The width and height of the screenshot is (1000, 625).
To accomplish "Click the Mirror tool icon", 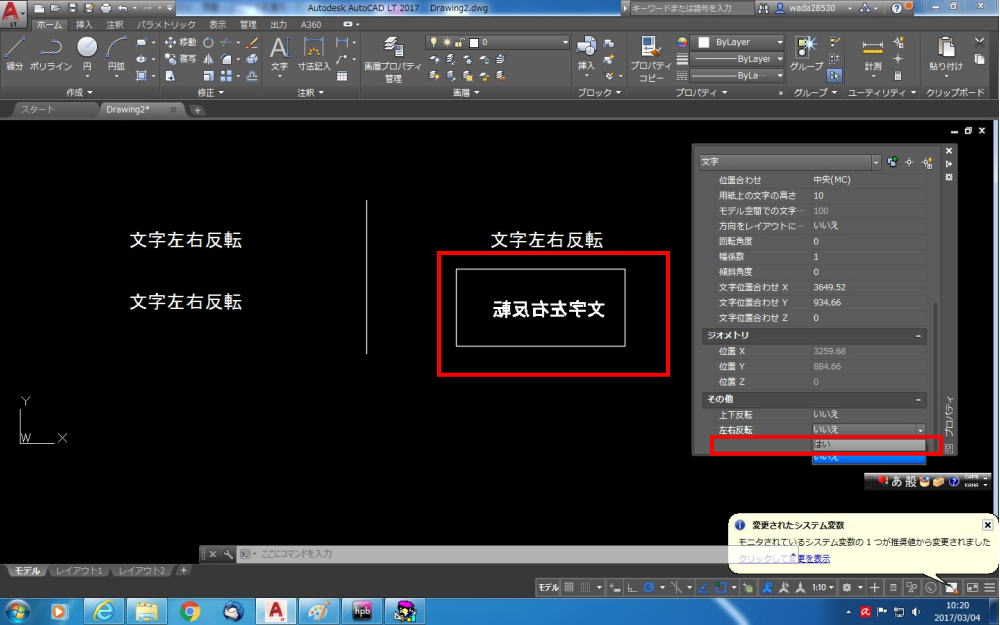I will (209, 59).
